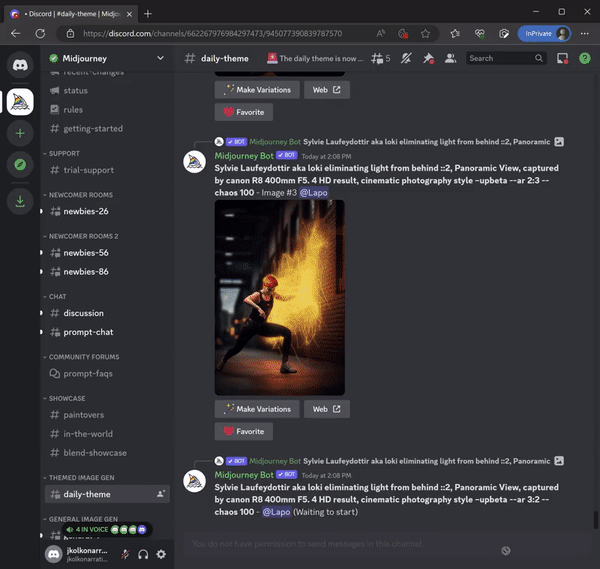Click Midjourney Bot avatar on Image #3 message
Viewport: 600px width, 569px height.
click(194, 162)
